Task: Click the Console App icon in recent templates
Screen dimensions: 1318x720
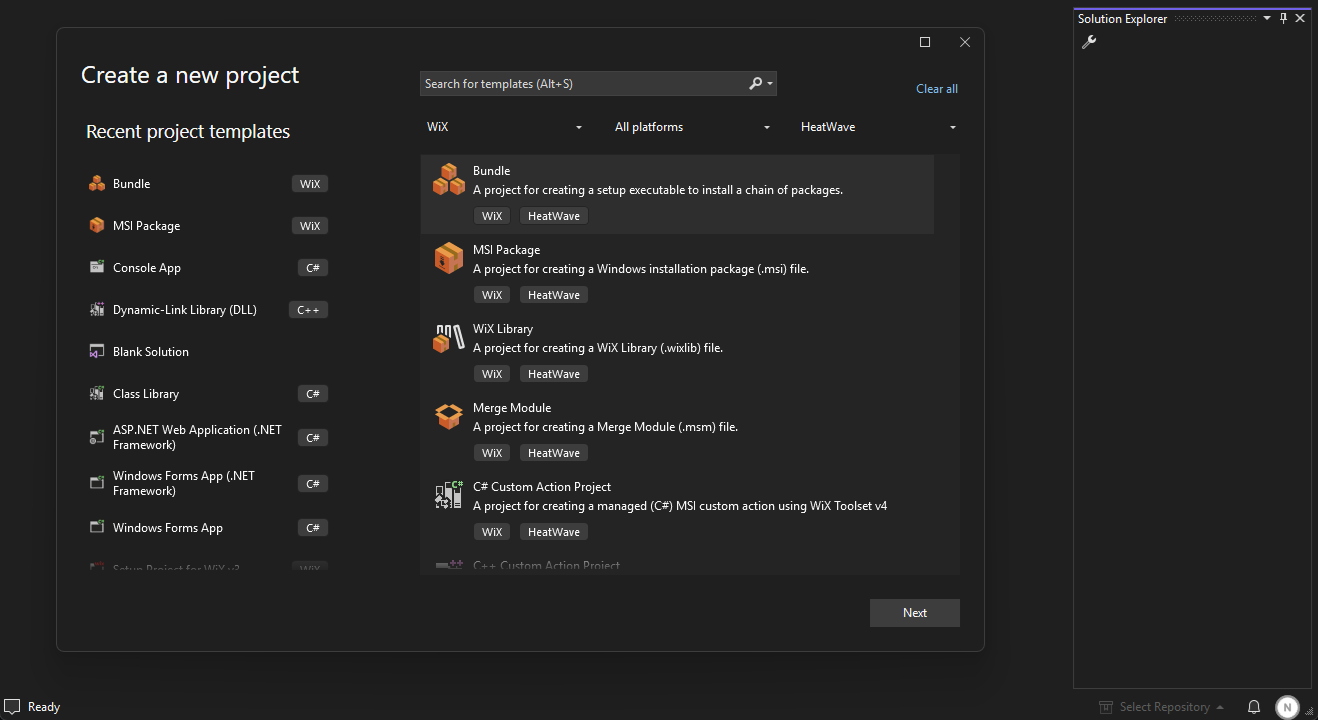Action: [96, 267]
